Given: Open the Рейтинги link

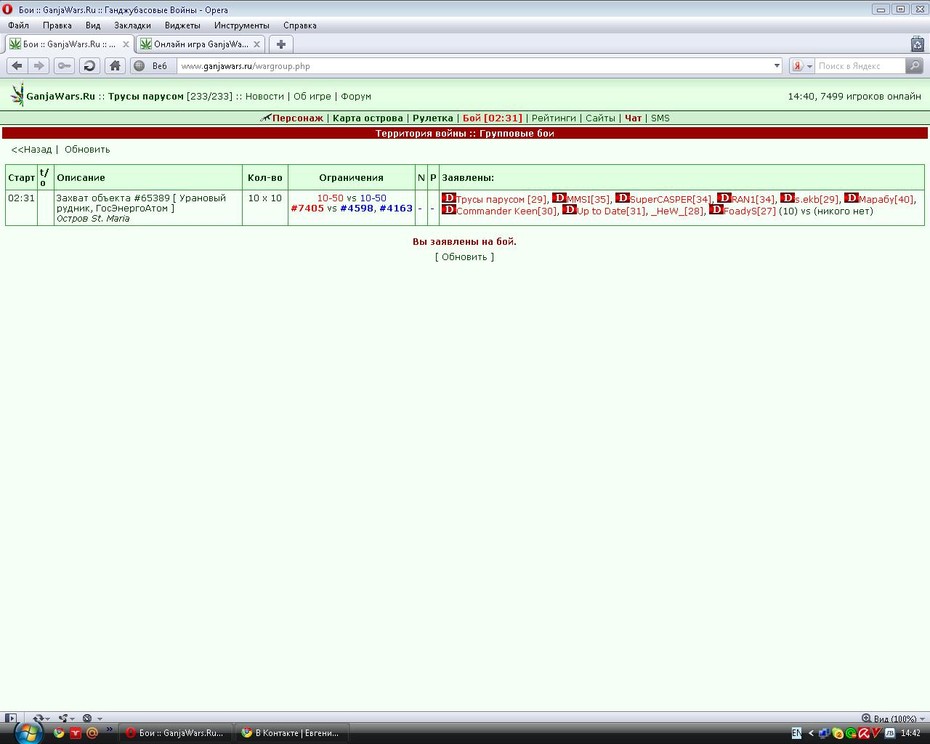Looking at the screenshot, I should [x=553, y=118].
